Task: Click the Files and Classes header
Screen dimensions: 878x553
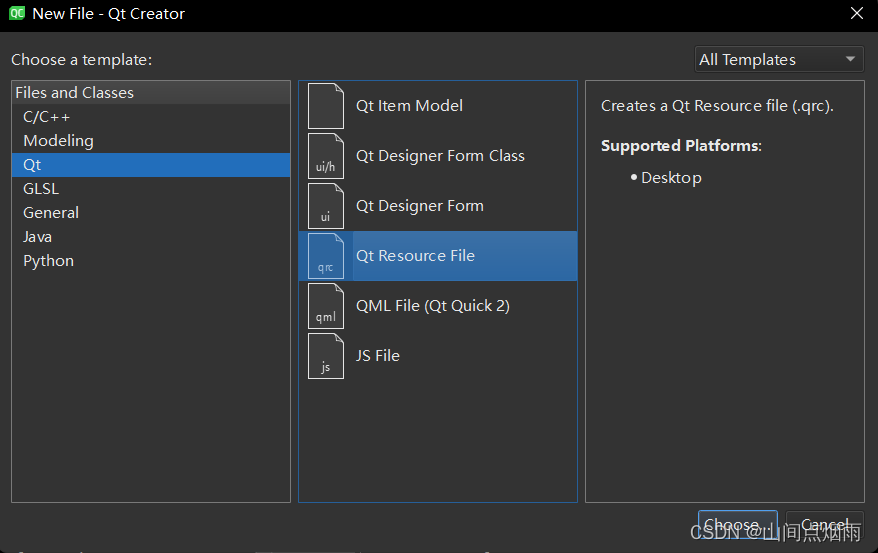Action: tap(151, 93)
